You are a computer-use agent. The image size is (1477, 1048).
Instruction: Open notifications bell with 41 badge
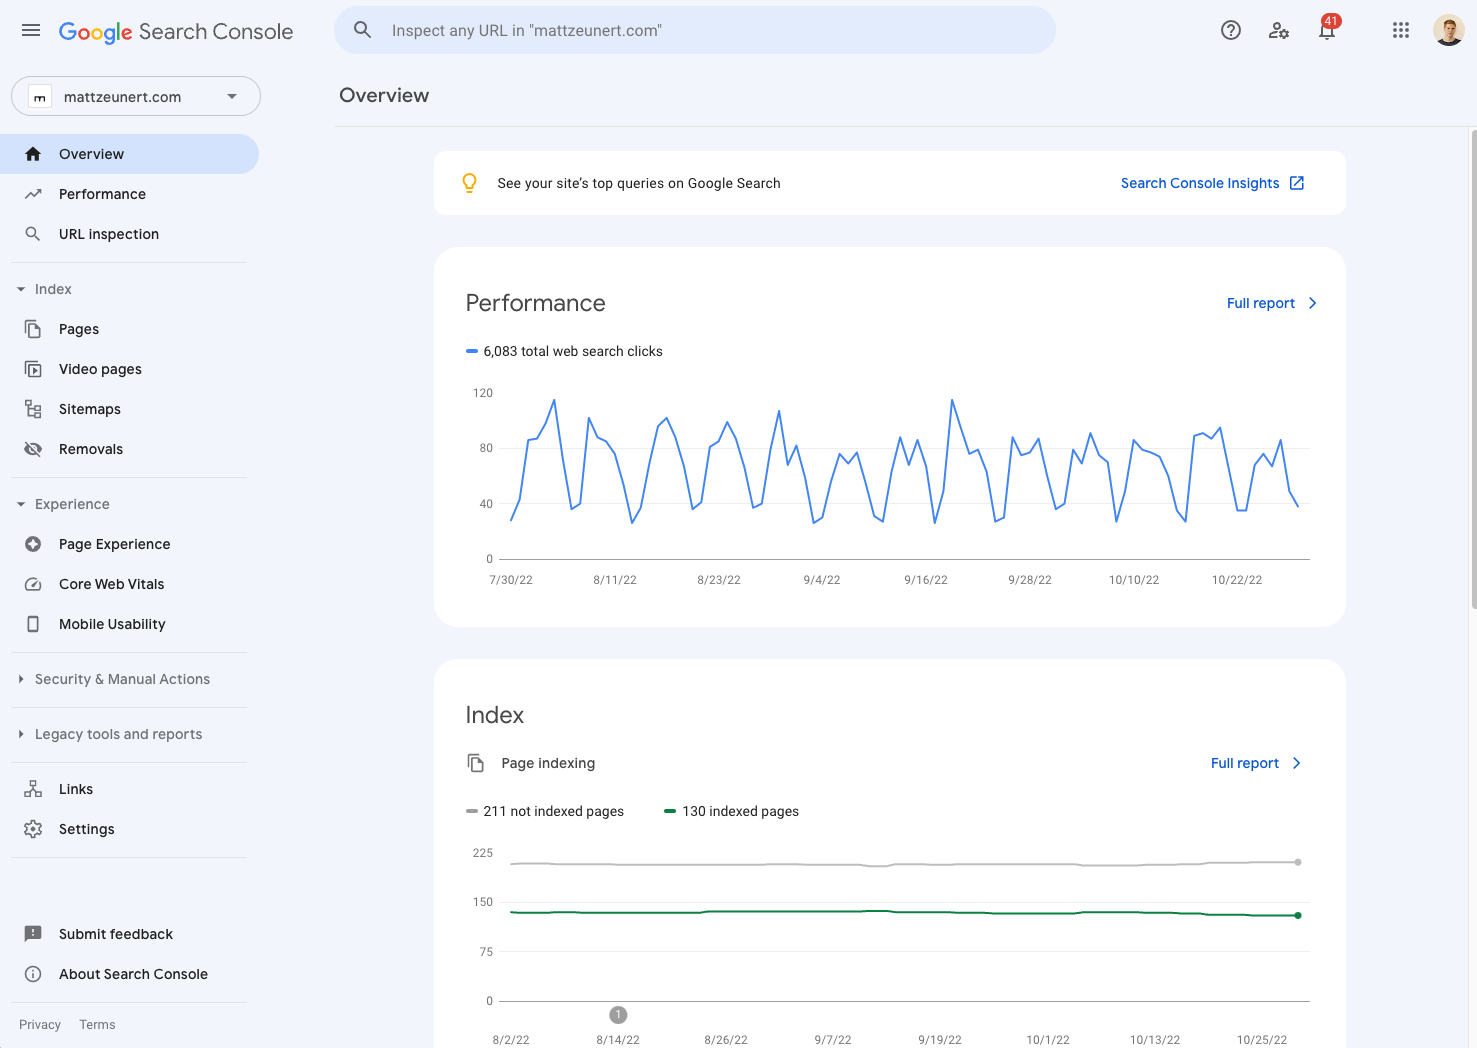click(1327, 29)
